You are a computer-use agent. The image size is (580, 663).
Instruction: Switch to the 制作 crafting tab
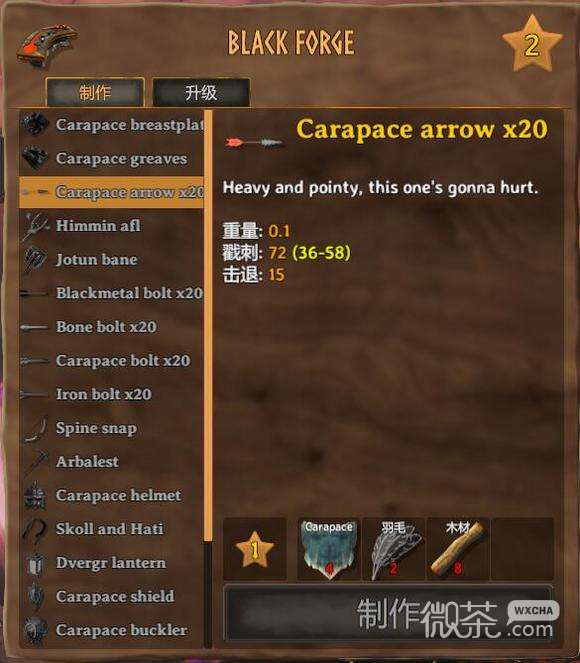pyautogui.click(x=95, y=92)
